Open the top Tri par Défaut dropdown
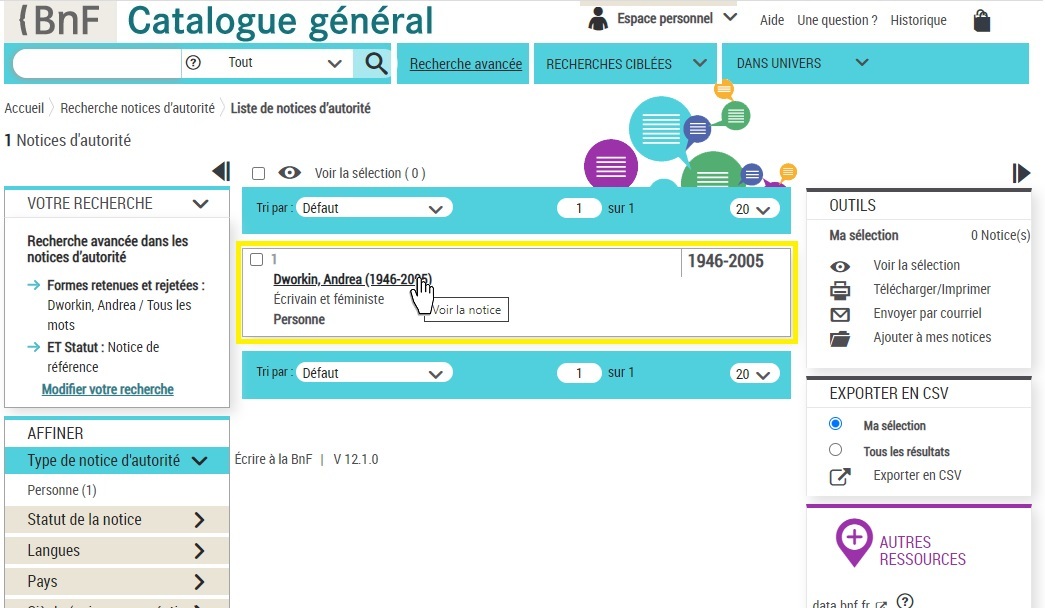Viewport: 1045px width, 608px height. [374, 208]
